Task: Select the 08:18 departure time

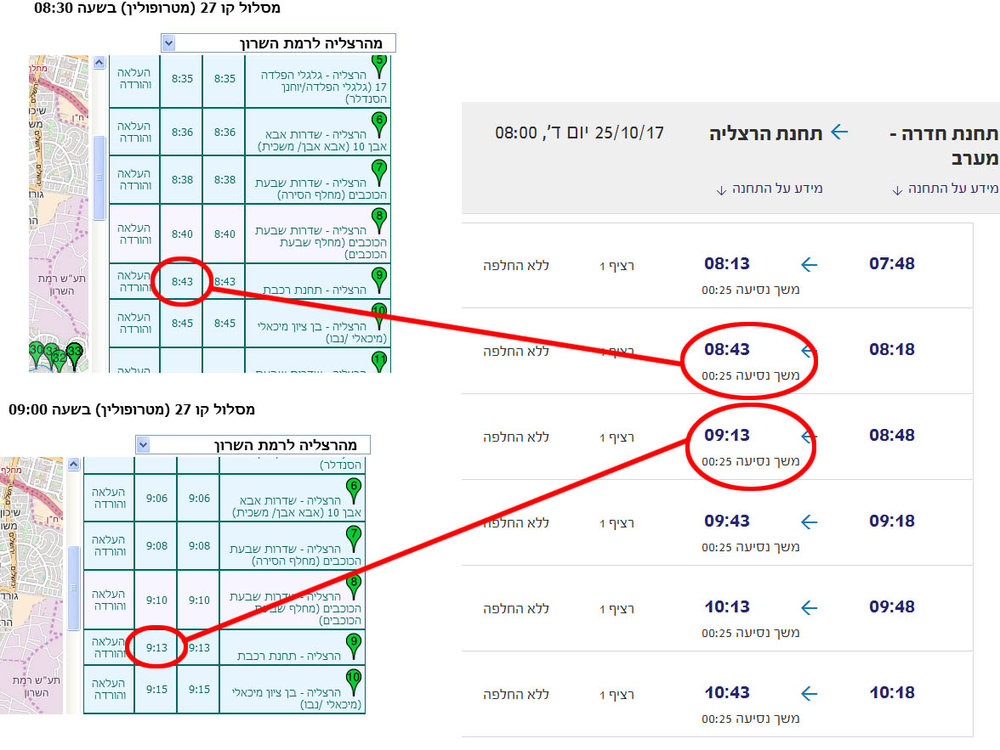Action: pyautogui.click(x=892, y=349)
